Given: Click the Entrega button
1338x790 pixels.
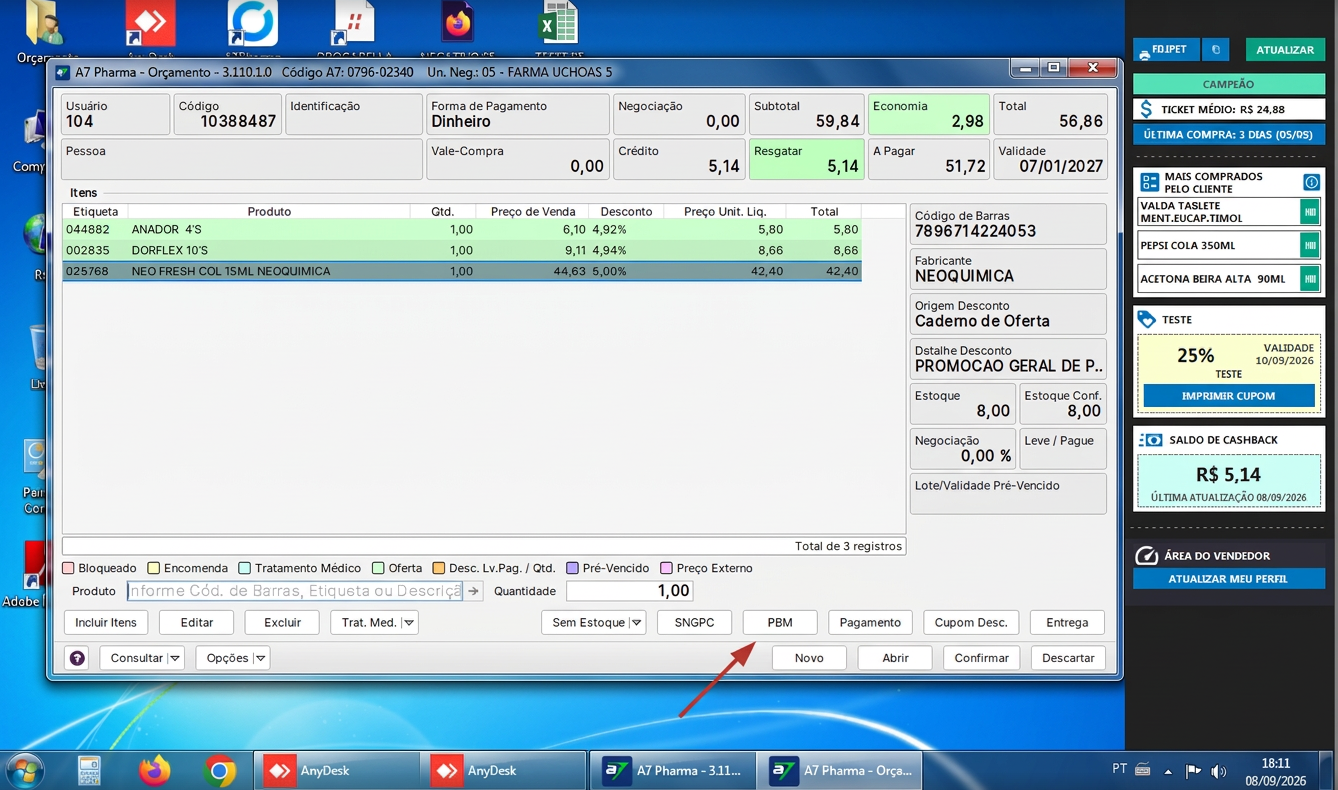Looking at the screenshot, I should point(1067,622).
